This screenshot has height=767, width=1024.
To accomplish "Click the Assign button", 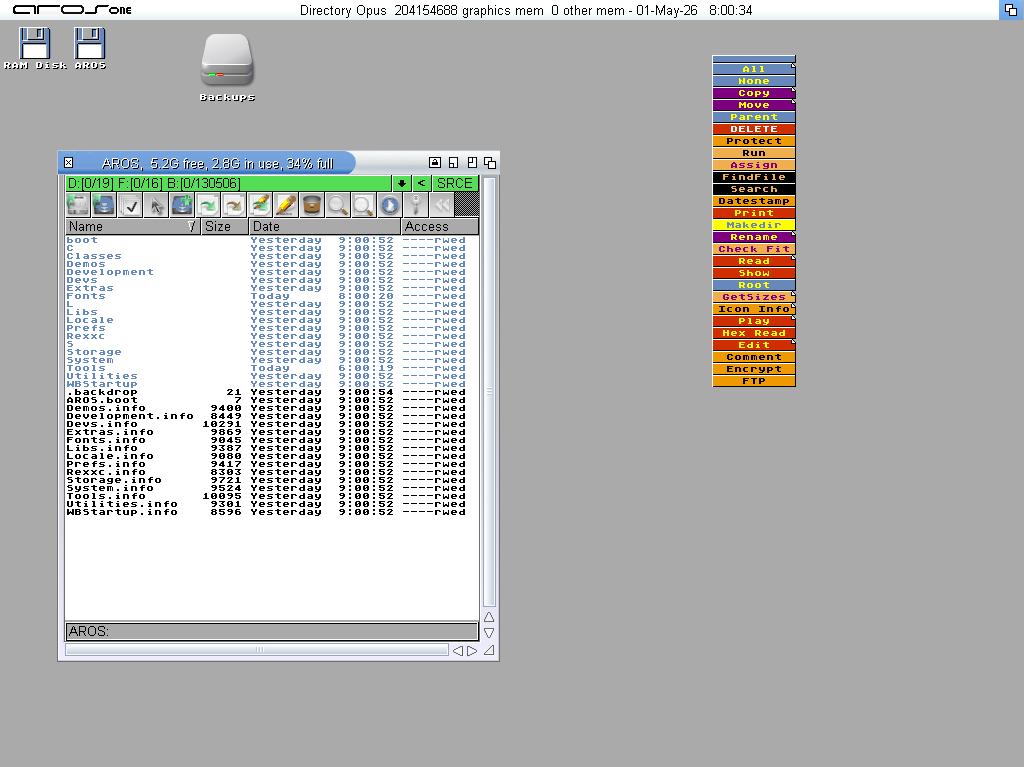I will 754,165.
